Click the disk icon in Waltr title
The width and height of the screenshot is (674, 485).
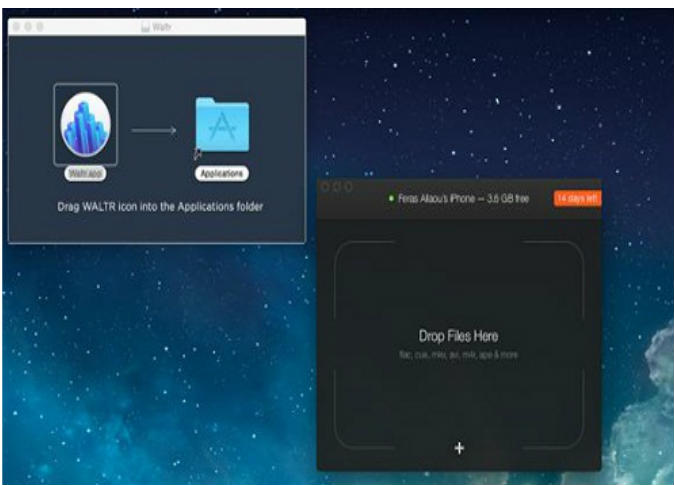(147, 27)
